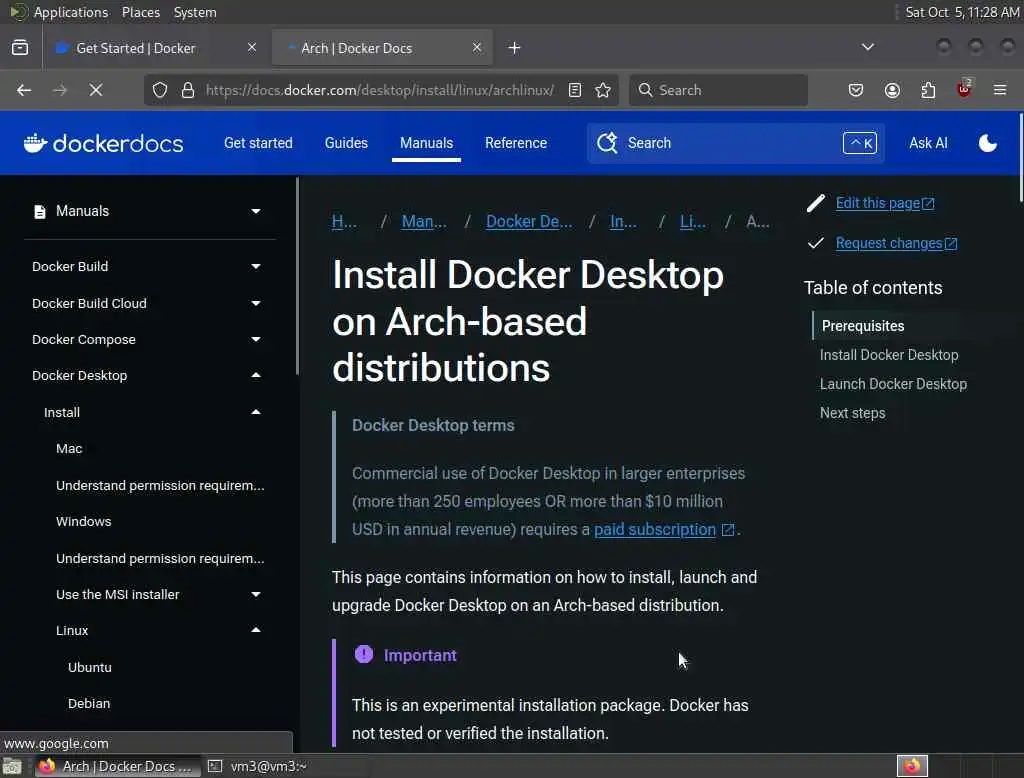1024x778 pixels.
Task: Open Guides in docs navbar
Action: pyautogui.click(x=346, y=143)
